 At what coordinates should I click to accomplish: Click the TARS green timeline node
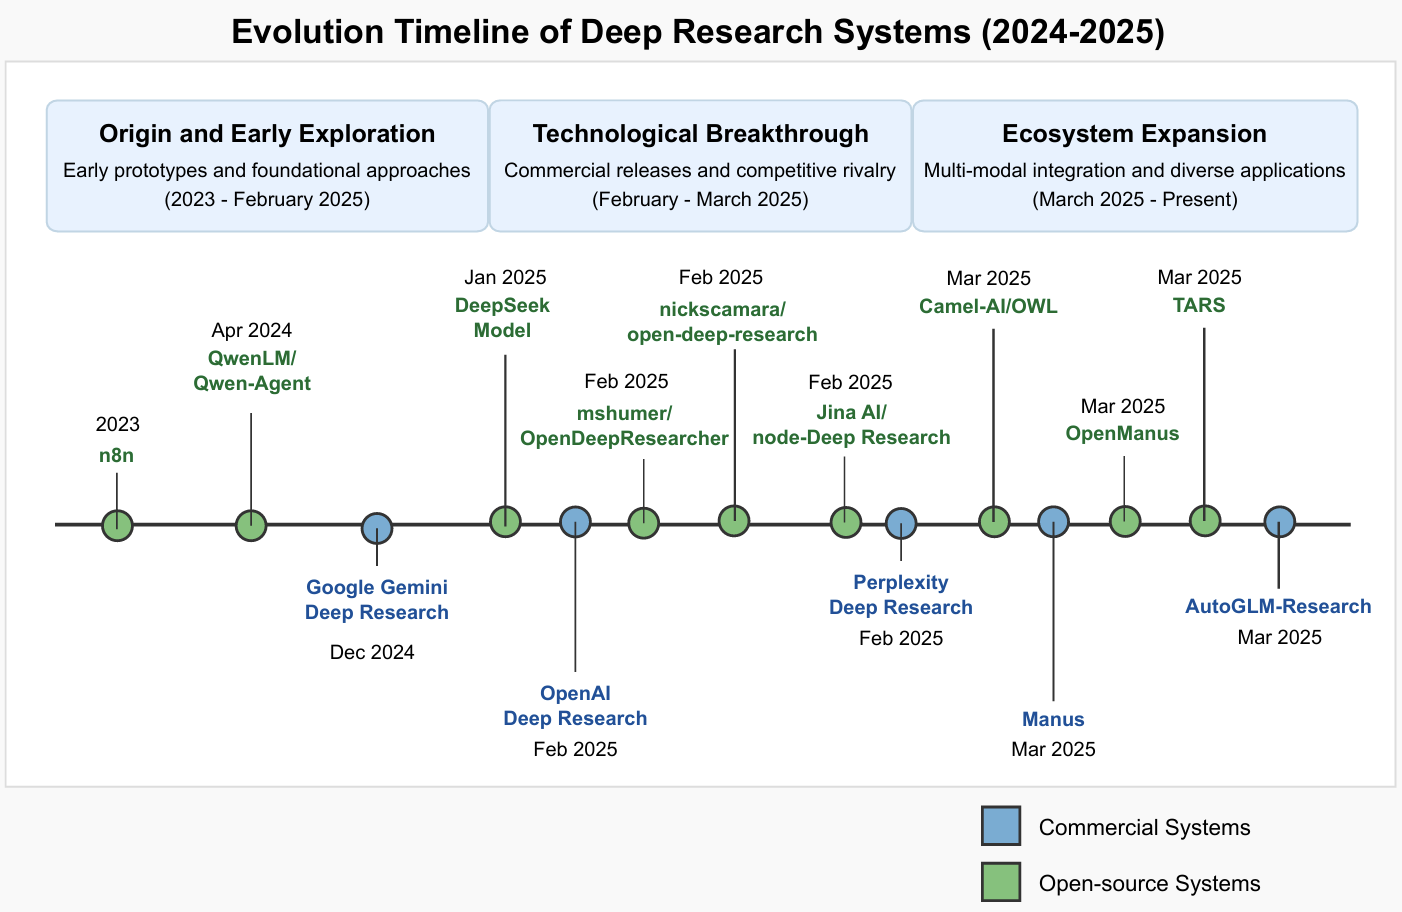click(x=1205, y=521)
